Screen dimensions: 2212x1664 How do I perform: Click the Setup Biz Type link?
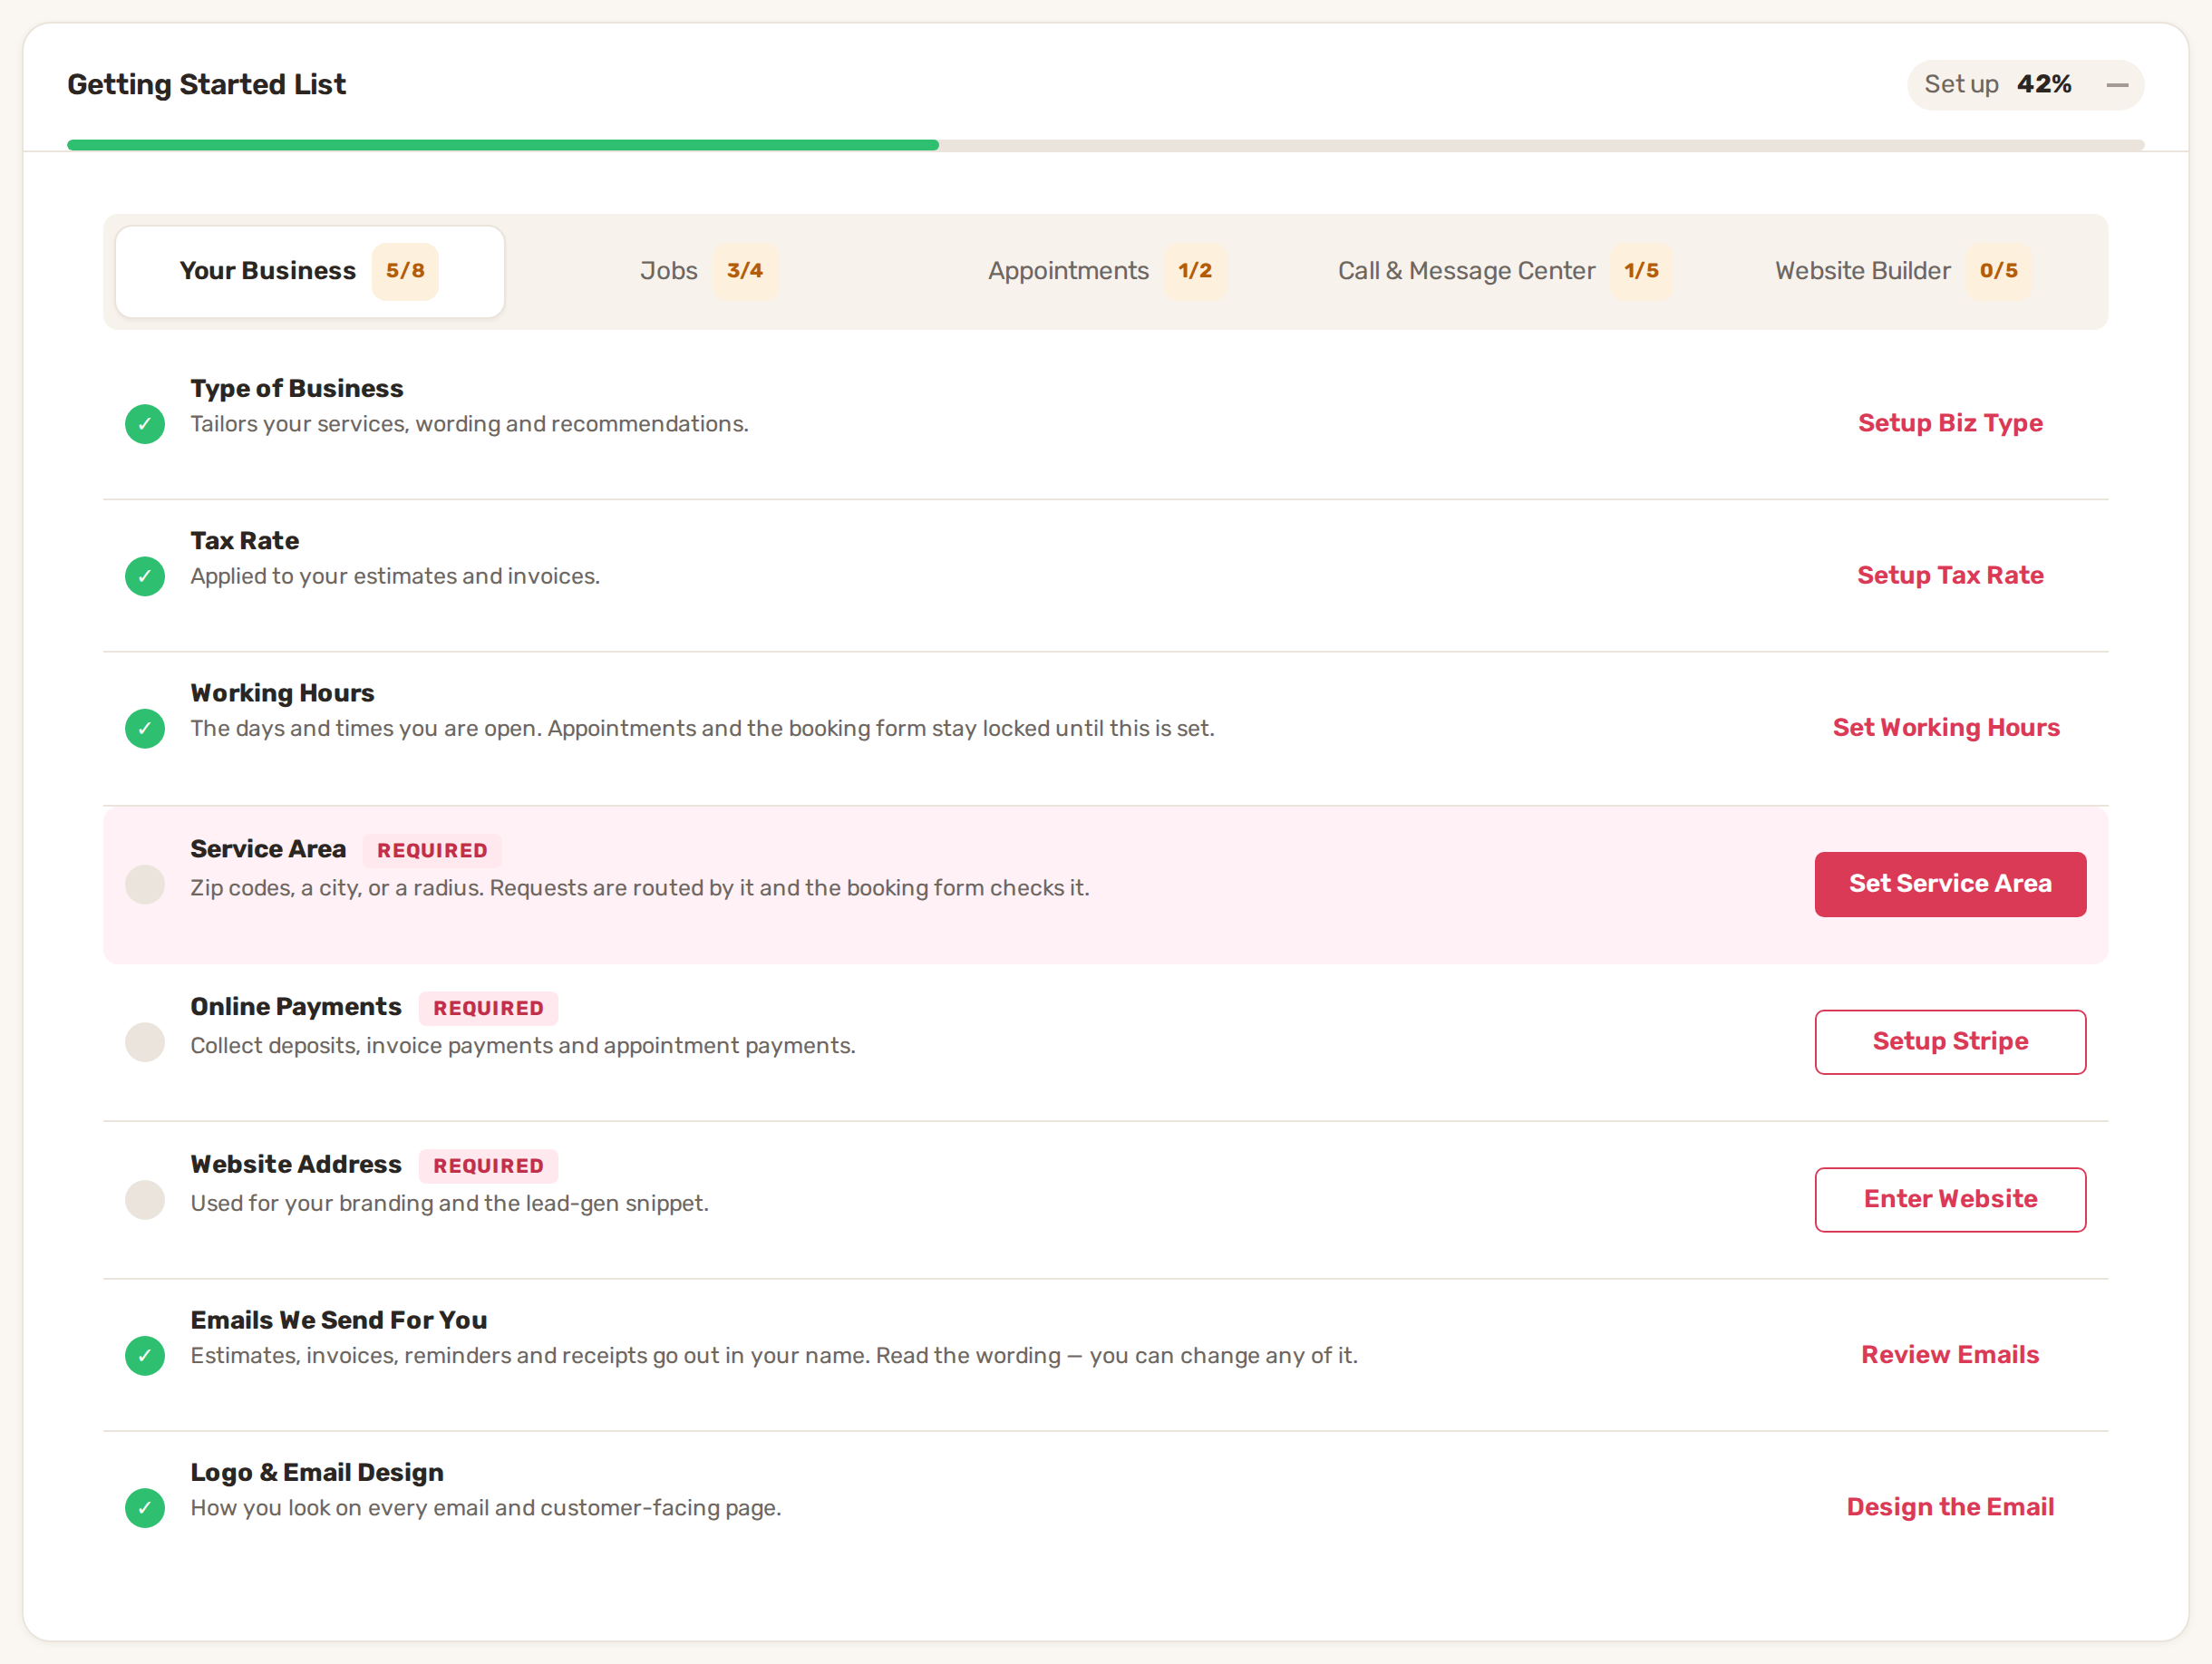tap(1950, 423)
